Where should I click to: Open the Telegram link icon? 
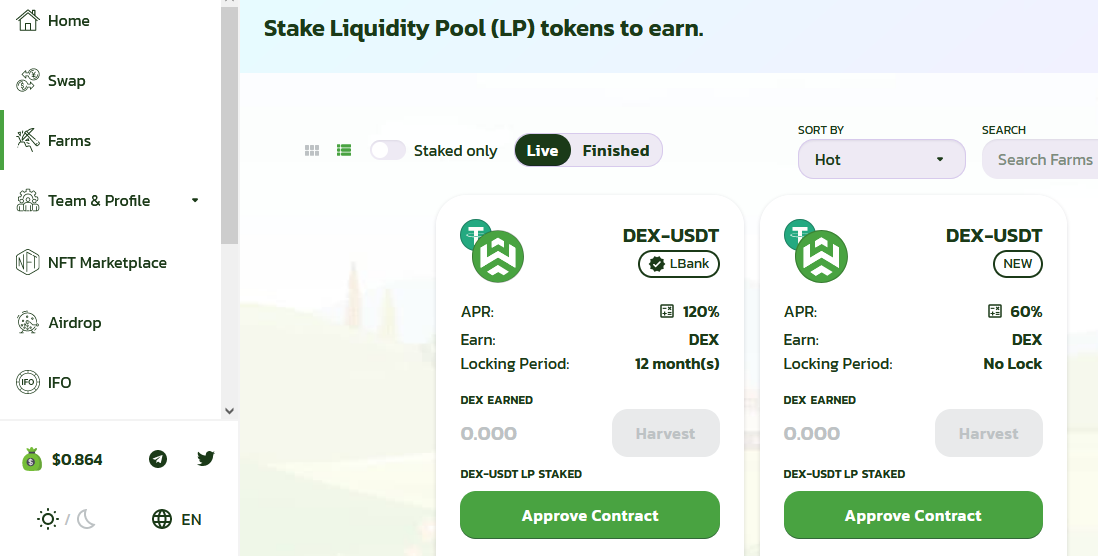[158, 459]
